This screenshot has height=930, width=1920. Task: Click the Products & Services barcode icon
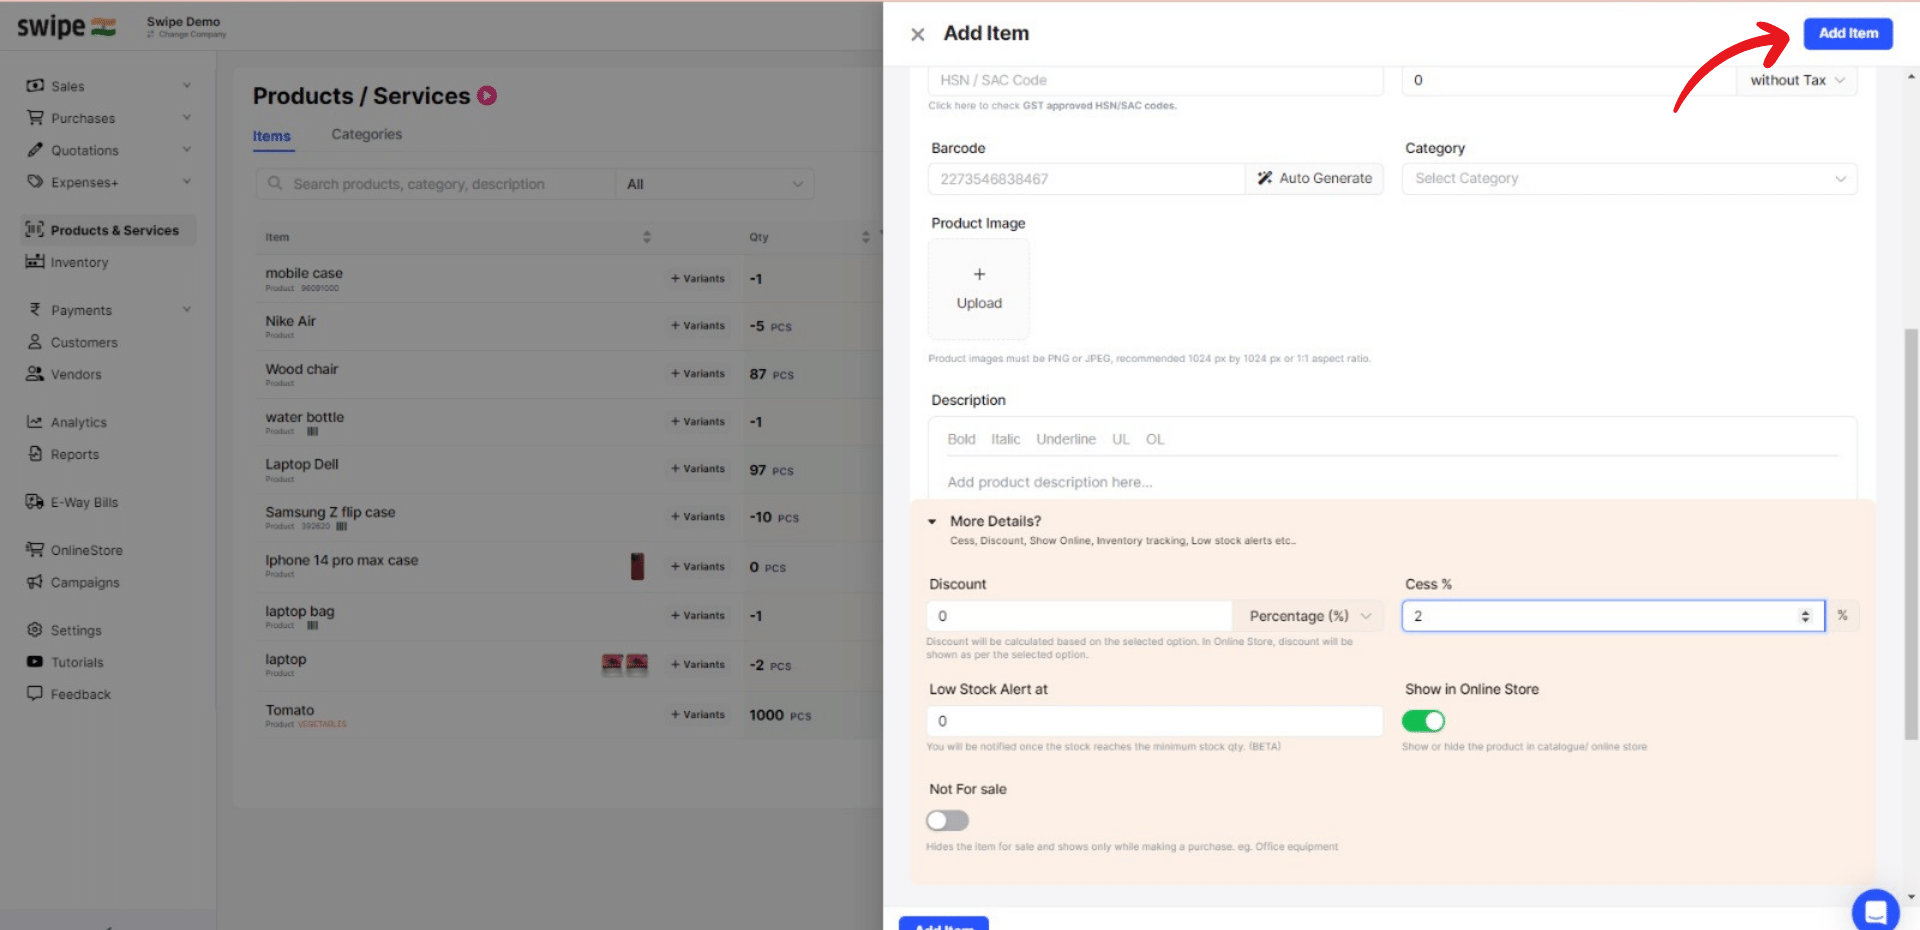coord(35,230)
